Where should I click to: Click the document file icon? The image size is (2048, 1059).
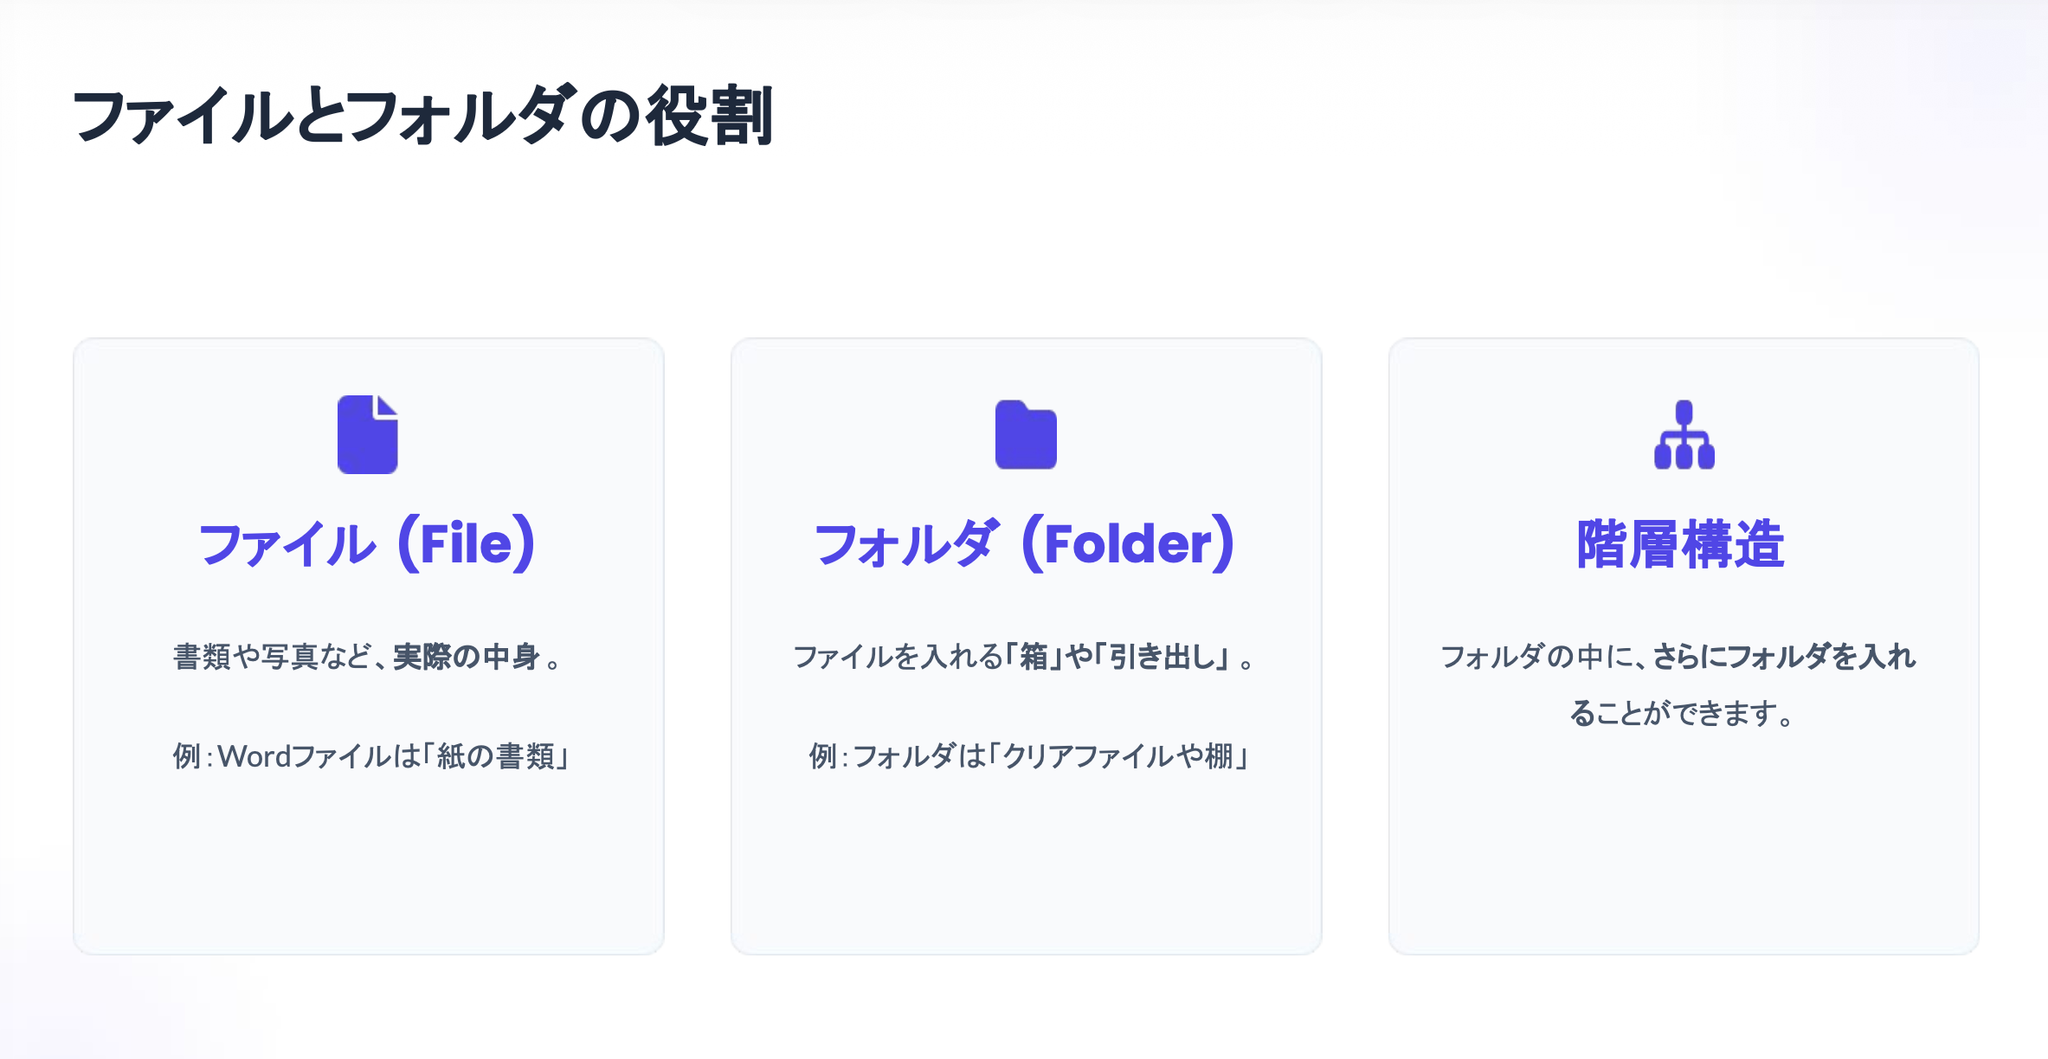pos(367,434)
